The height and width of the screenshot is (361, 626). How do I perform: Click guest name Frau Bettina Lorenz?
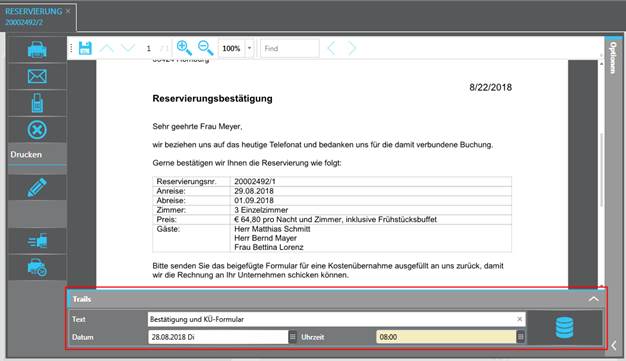(269, 247)
